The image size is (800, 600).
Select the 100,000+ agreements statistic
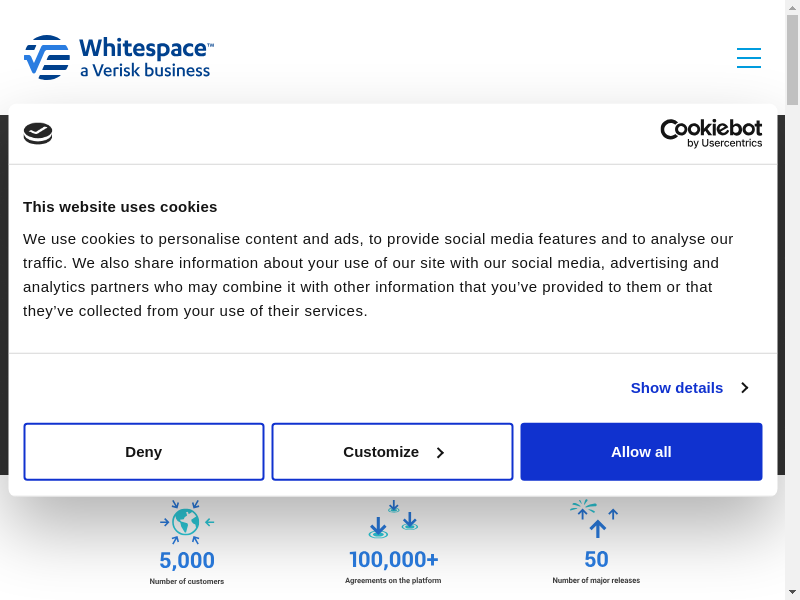(x=393, y=560)
